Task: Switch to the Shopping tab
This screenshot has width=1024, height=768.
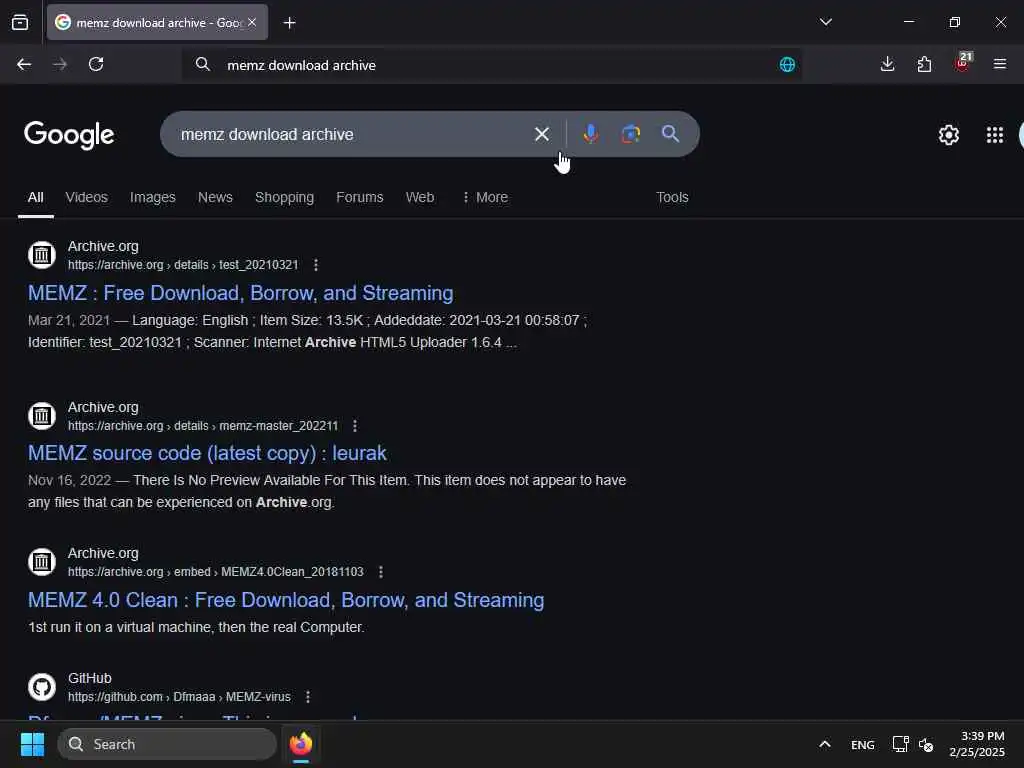Action: (x=284, y=197)
